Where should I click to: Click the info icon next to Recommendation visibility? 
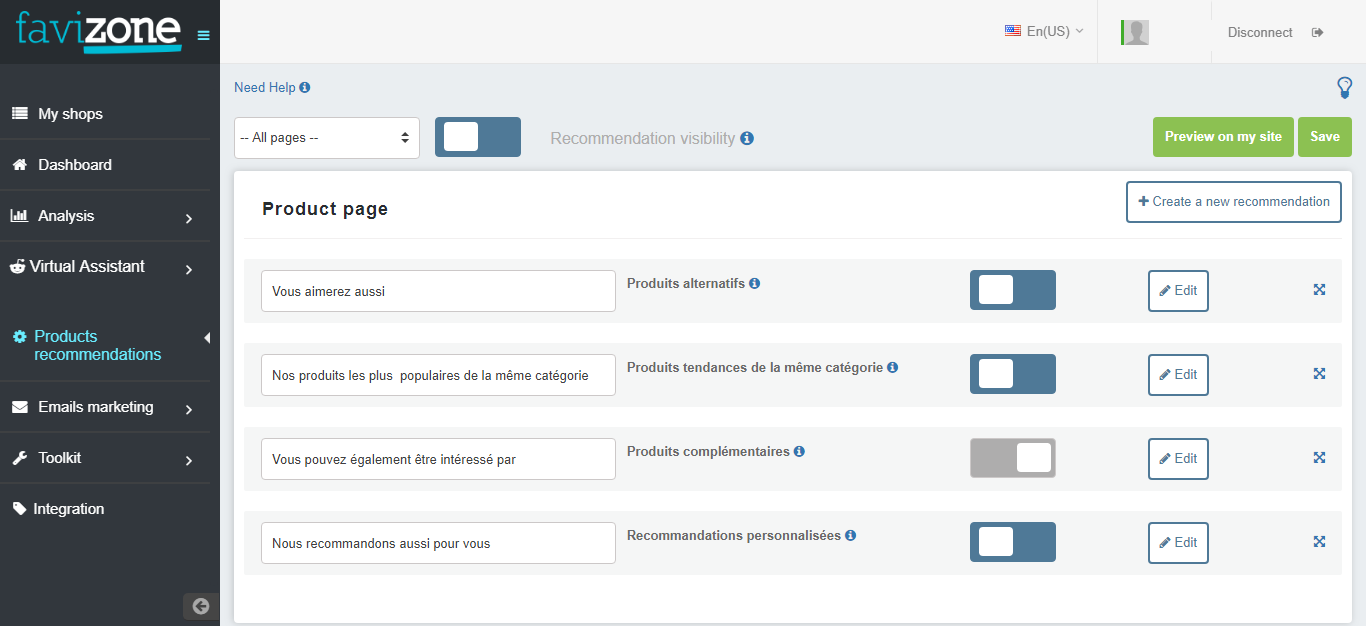click(x=747, y=138)
